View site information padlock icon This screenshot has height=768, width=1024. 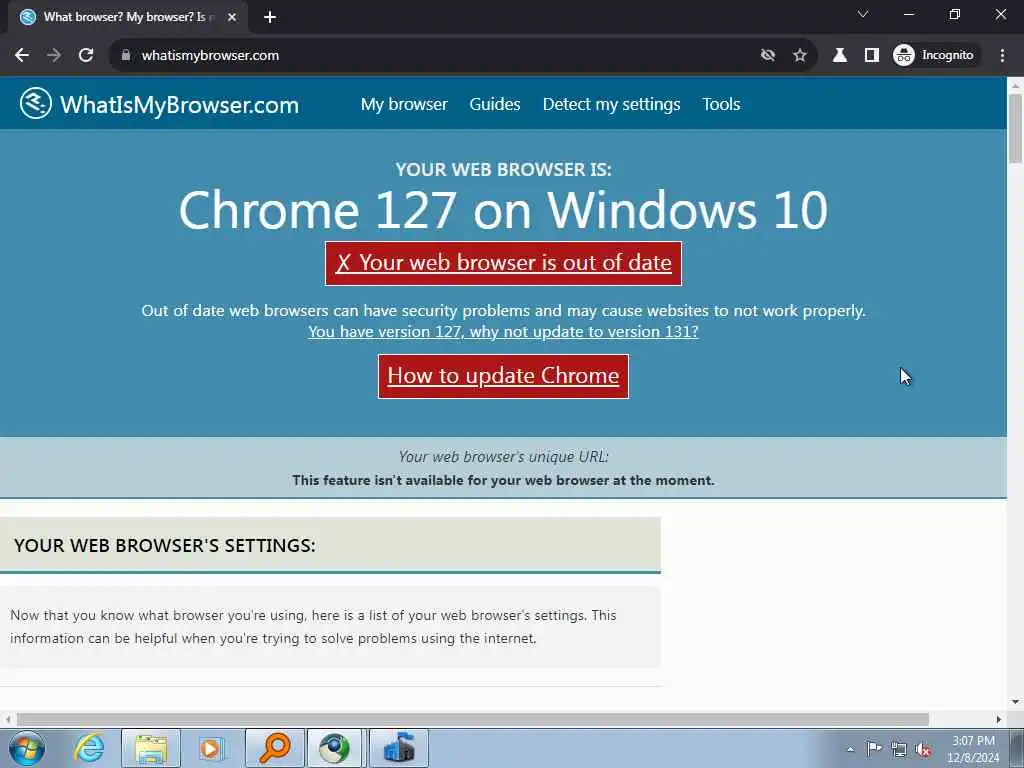[126, 56]
